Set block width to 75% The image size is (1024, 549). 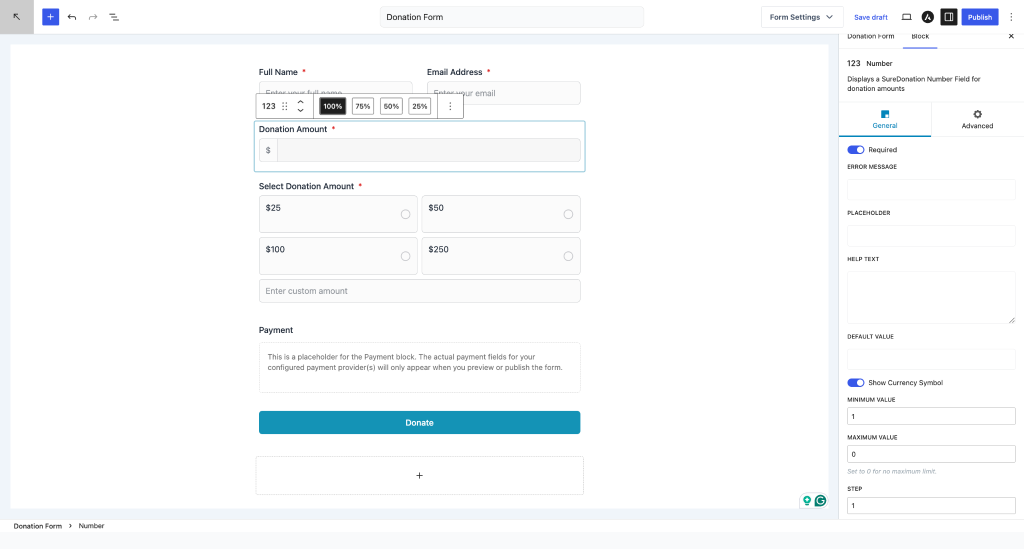coord(362,106)
